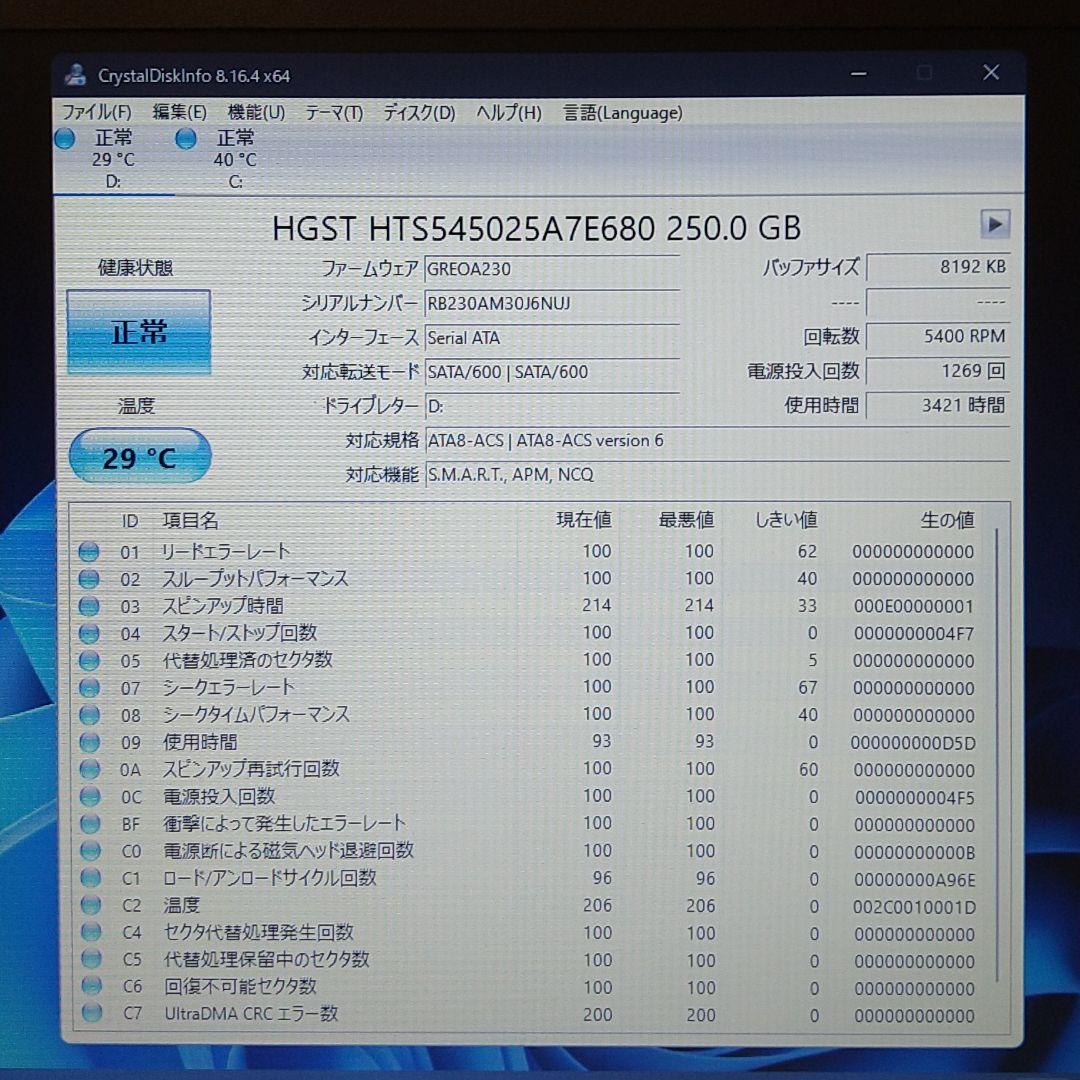Click the CrystalDiskInfo title bar app icon
This screenshot has height=1080, width=1080.
pyautogui.click(x=75, y=74)
